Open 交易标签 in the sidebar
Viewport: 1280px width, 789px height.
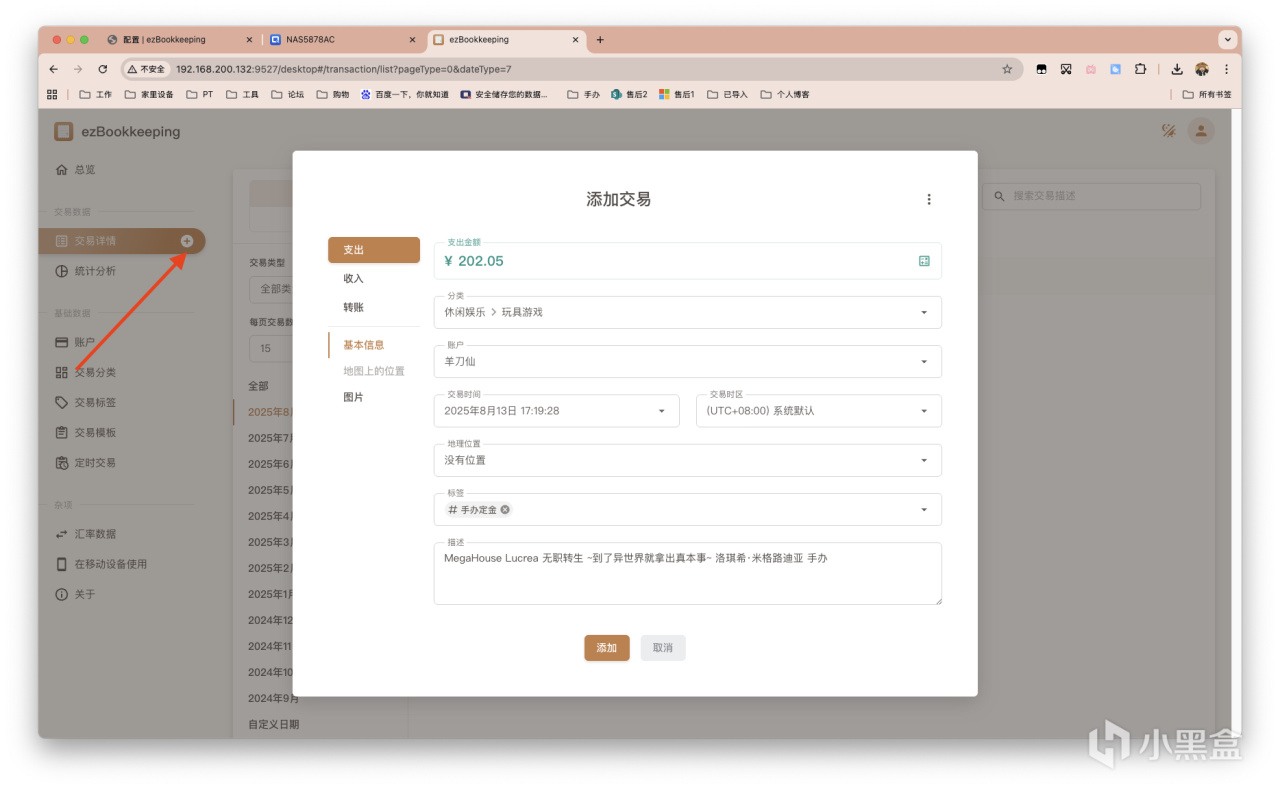(86, 402)
